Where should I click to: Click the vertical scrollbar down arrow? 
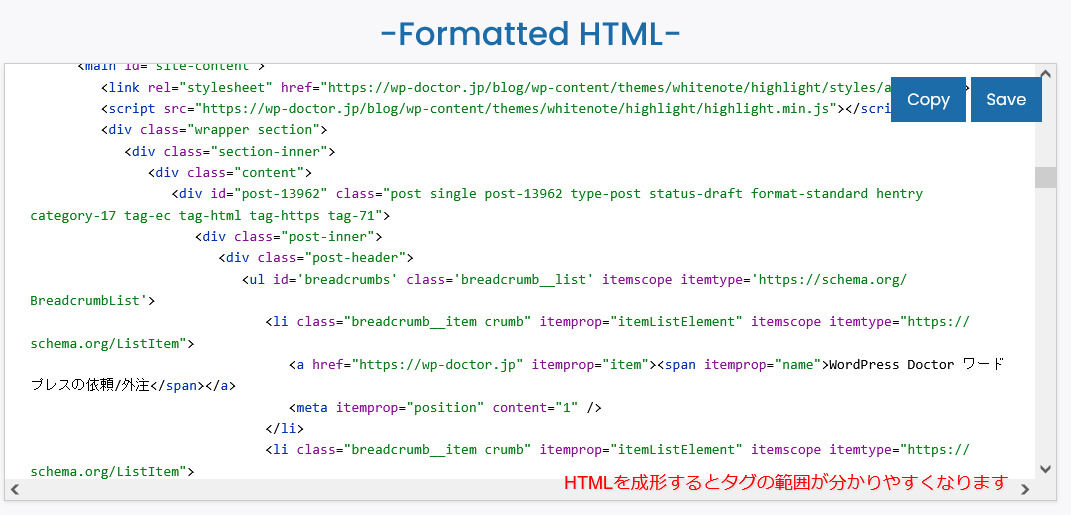pyautogui.click(x=1045, y=469)
